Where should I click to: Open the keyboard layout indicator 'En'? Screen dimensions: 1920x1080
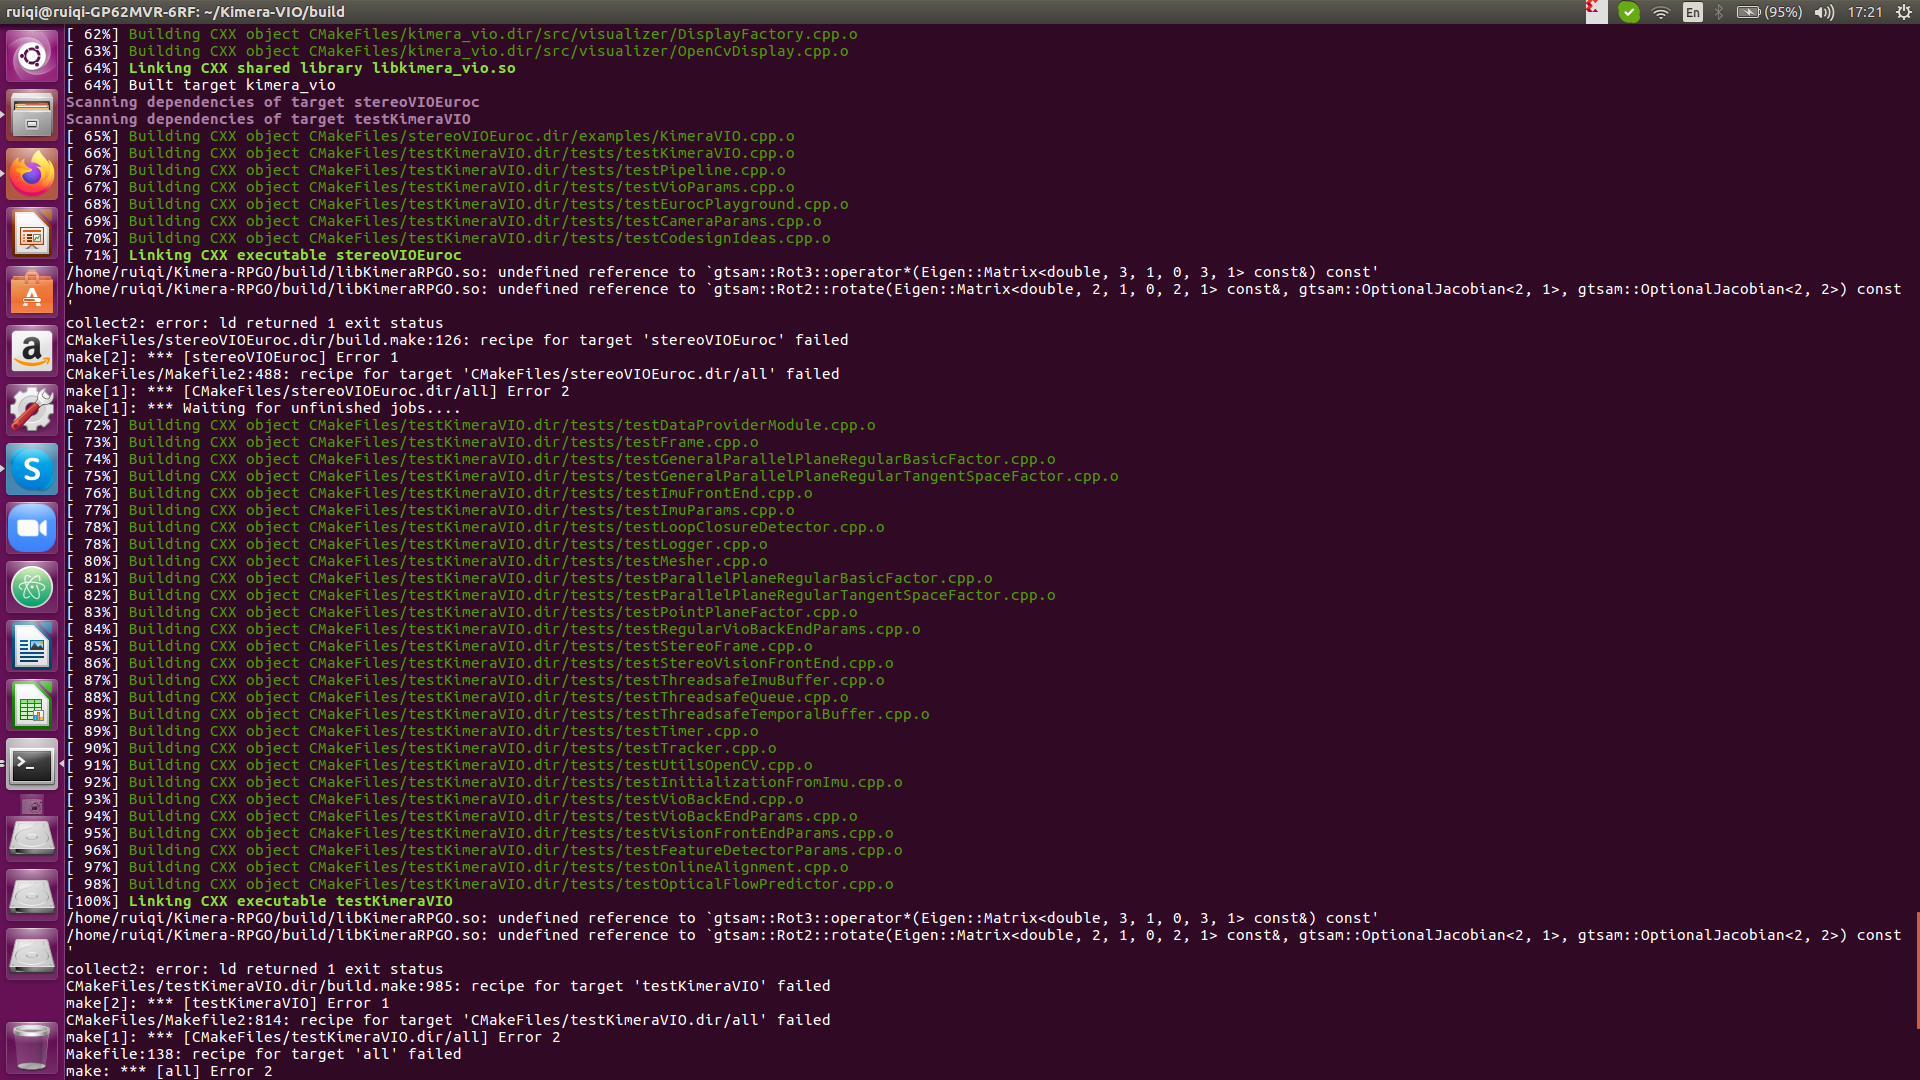tap(1692, 13)
